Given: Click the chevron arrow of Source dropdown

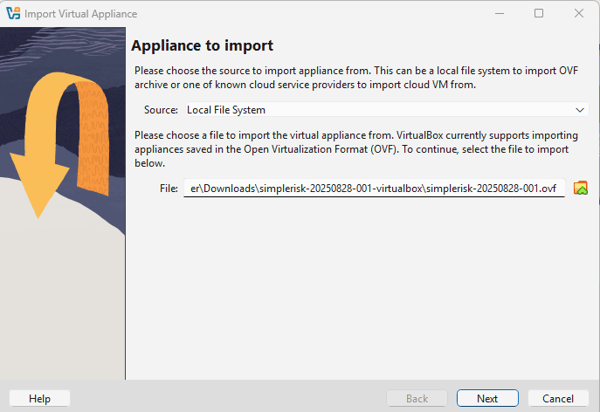Looking at the screenshot, I should [x=580, y=110].
